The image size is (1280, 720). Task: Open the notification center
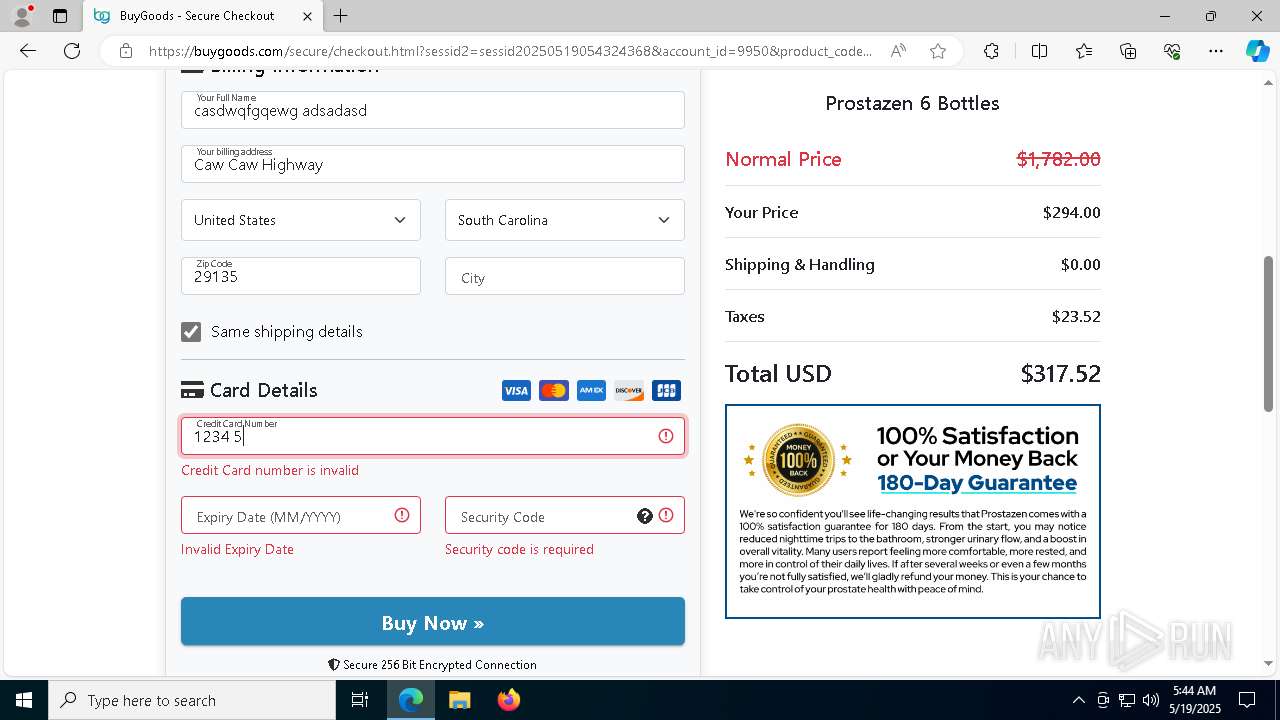click(x=1247, y=700)
